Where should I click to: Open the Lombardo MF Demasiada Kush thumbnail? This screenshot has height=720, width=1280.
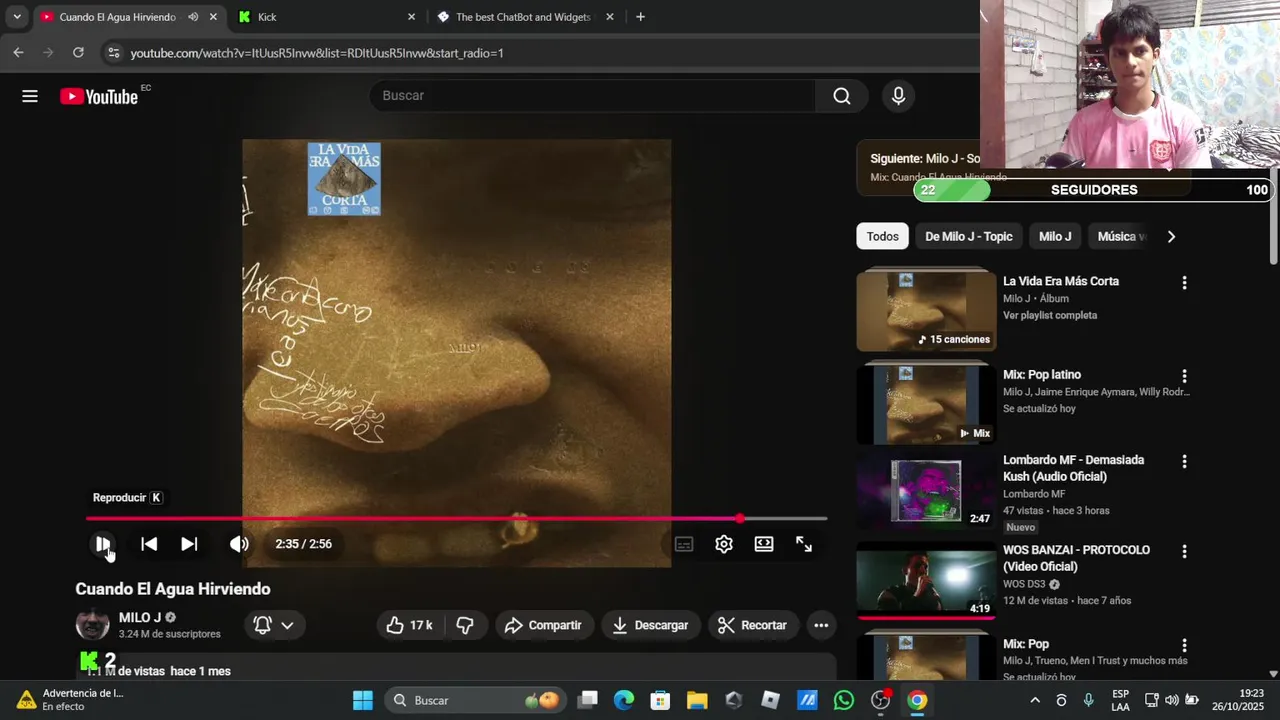pos(926,490)
